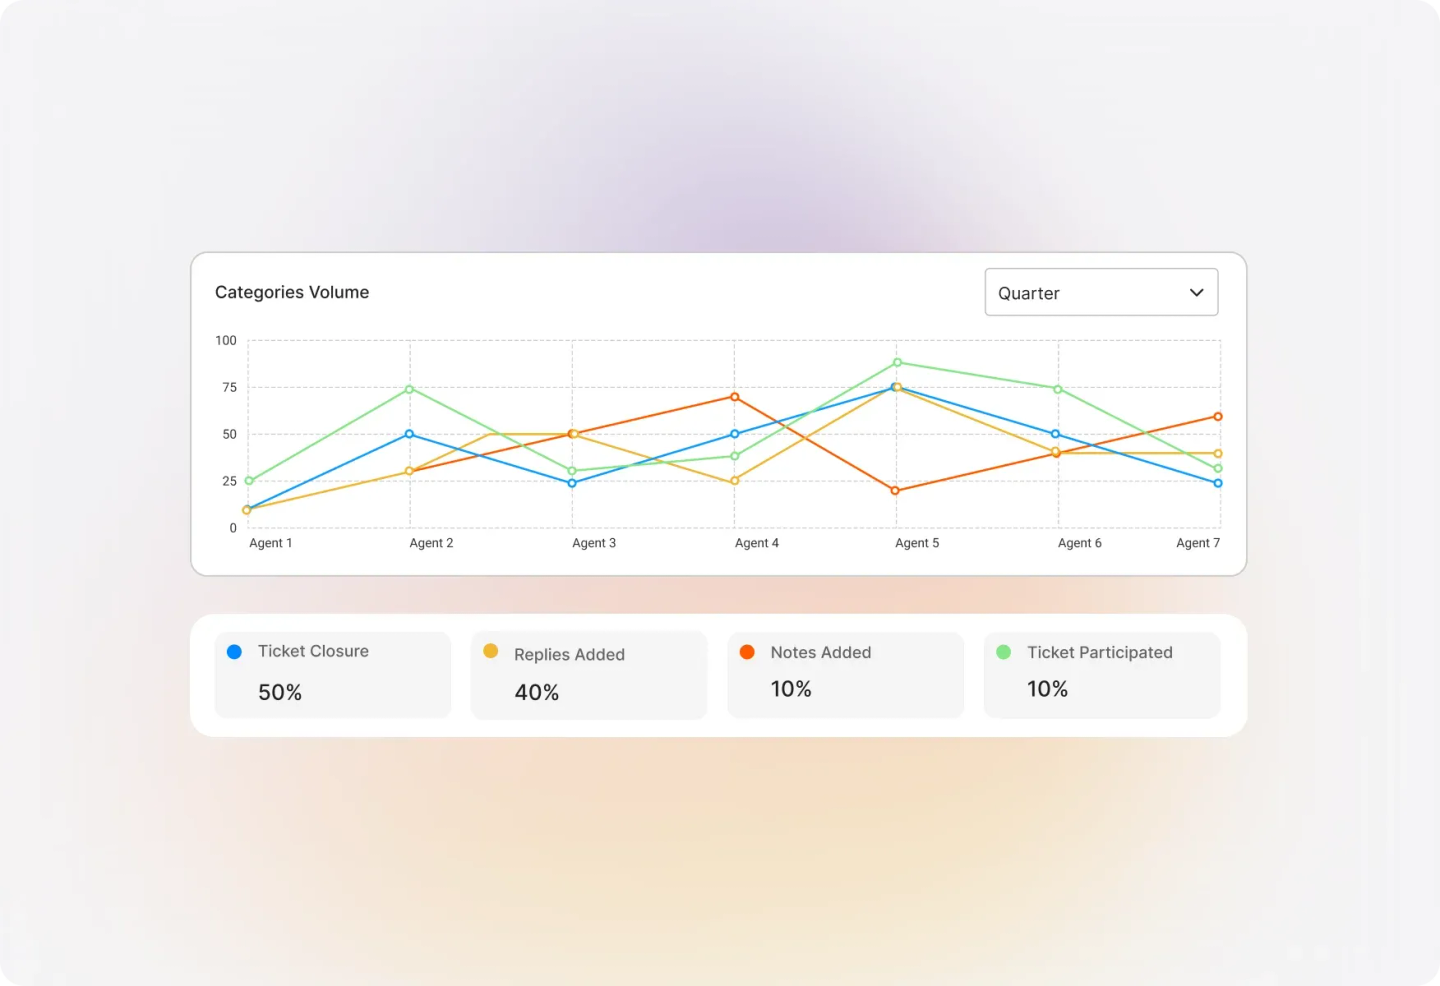
Task: Click the Agent 3 x-axis label
Action: [594, 543]
